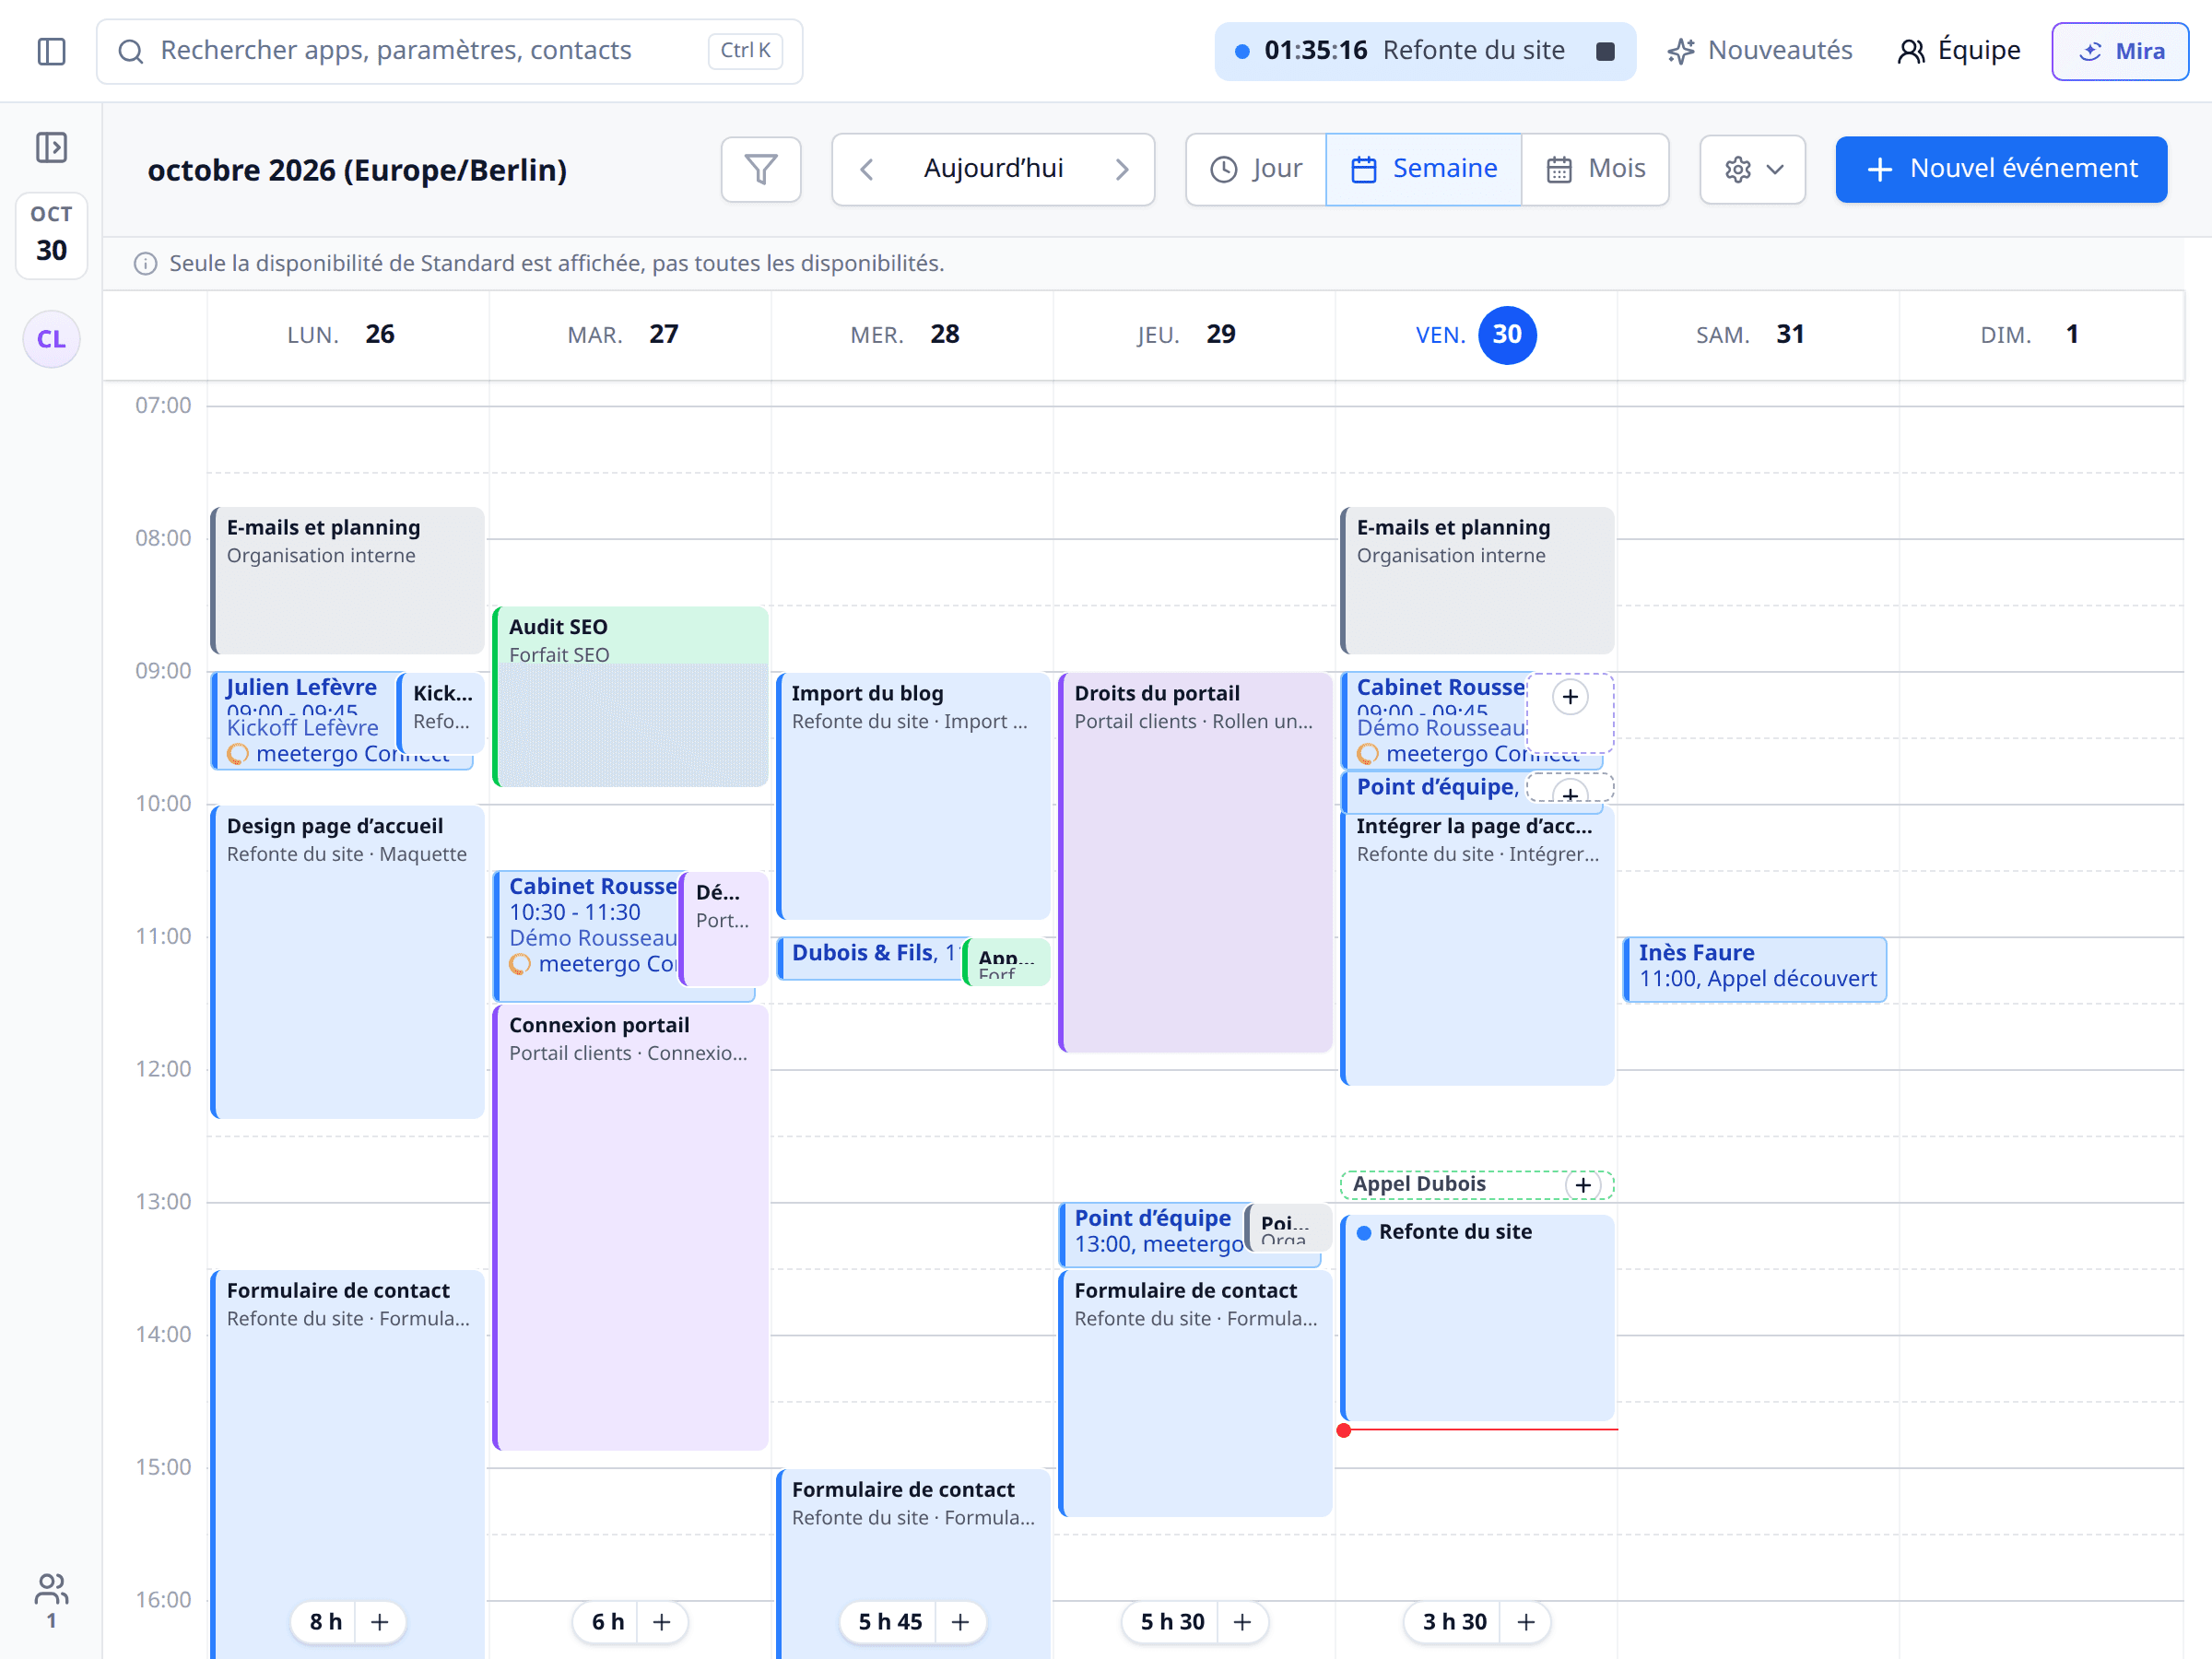
Task: Open the Design page d'accueil event
Action: [347, 962]
